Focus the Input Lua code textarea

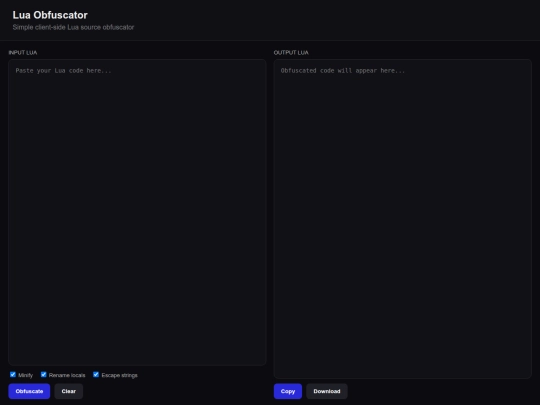(x=137, y=212)
